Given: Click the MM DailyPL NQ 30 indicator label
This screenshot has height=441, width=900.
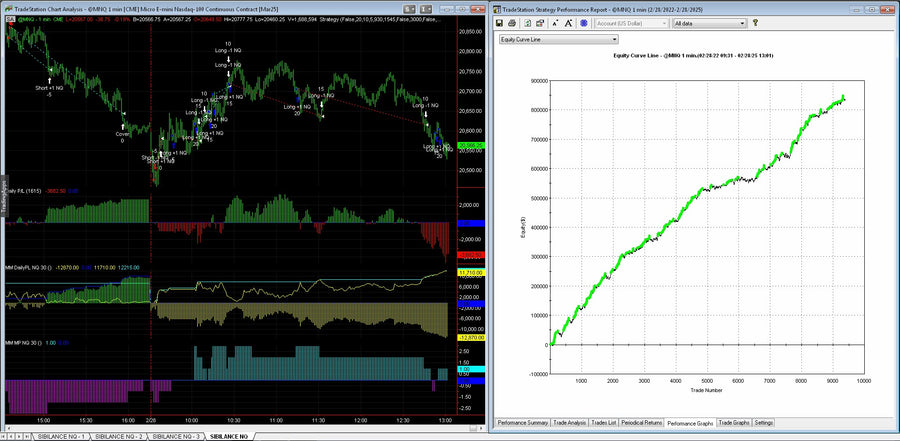Looking at the screenshot, I should [29, 268].
